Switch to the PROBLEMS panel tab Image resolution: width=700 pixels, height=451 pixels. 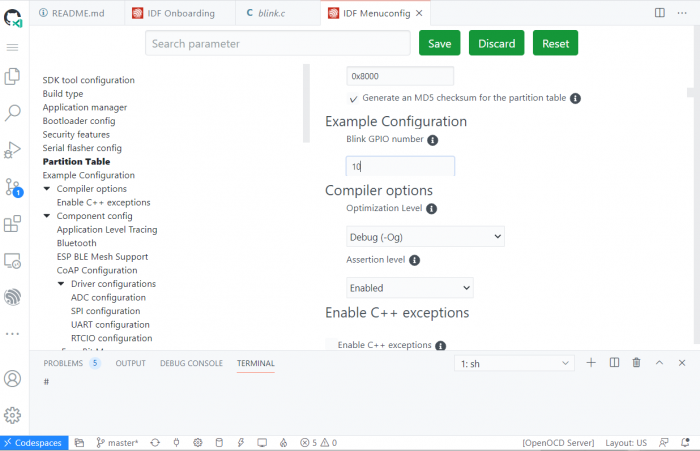(63, 363)
